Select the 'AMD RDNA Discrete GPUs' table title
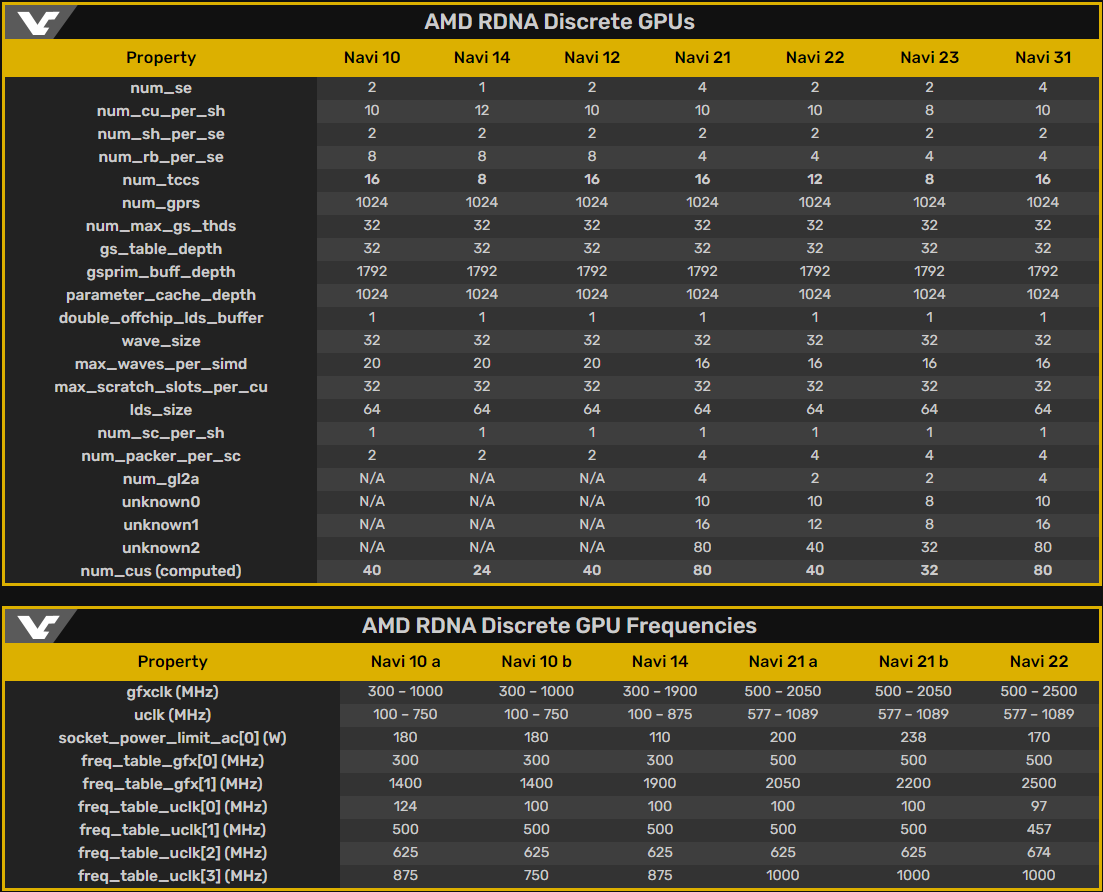This screenshot has height=892, width=1103. click(x=559, y=22)
